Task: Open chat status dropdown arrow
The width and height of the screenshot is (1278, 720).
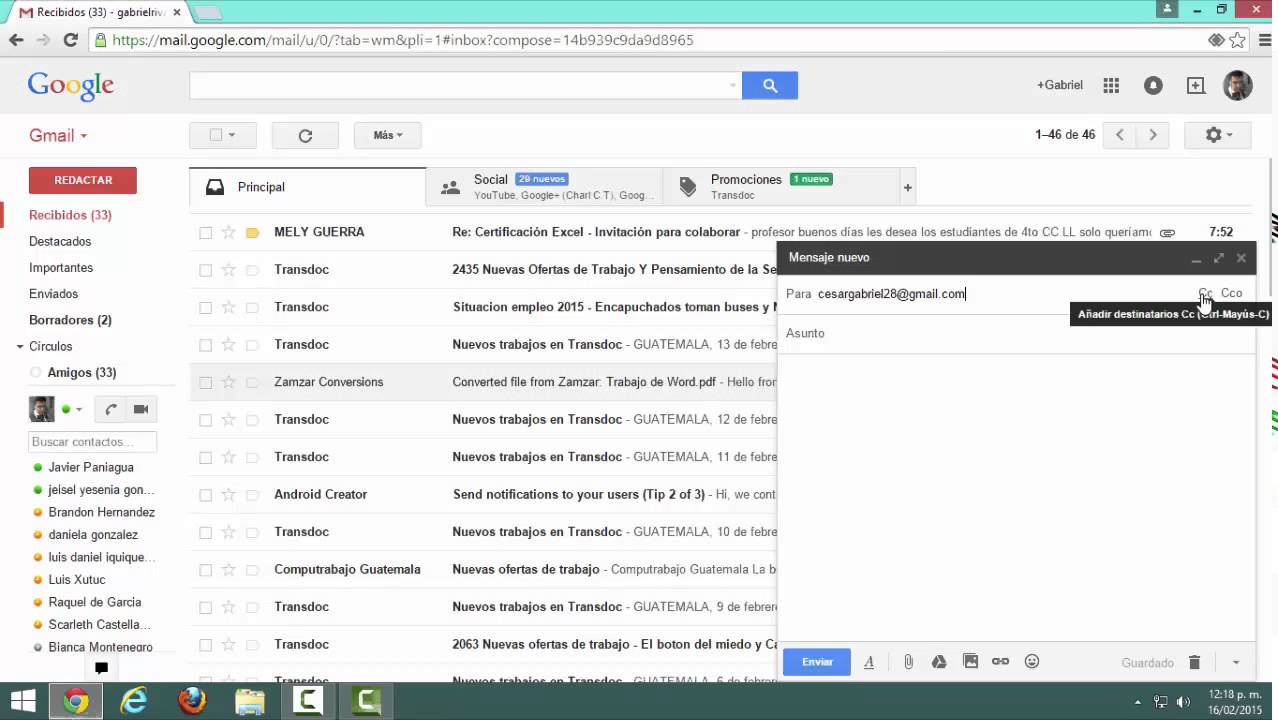Action: coord(78,409)
